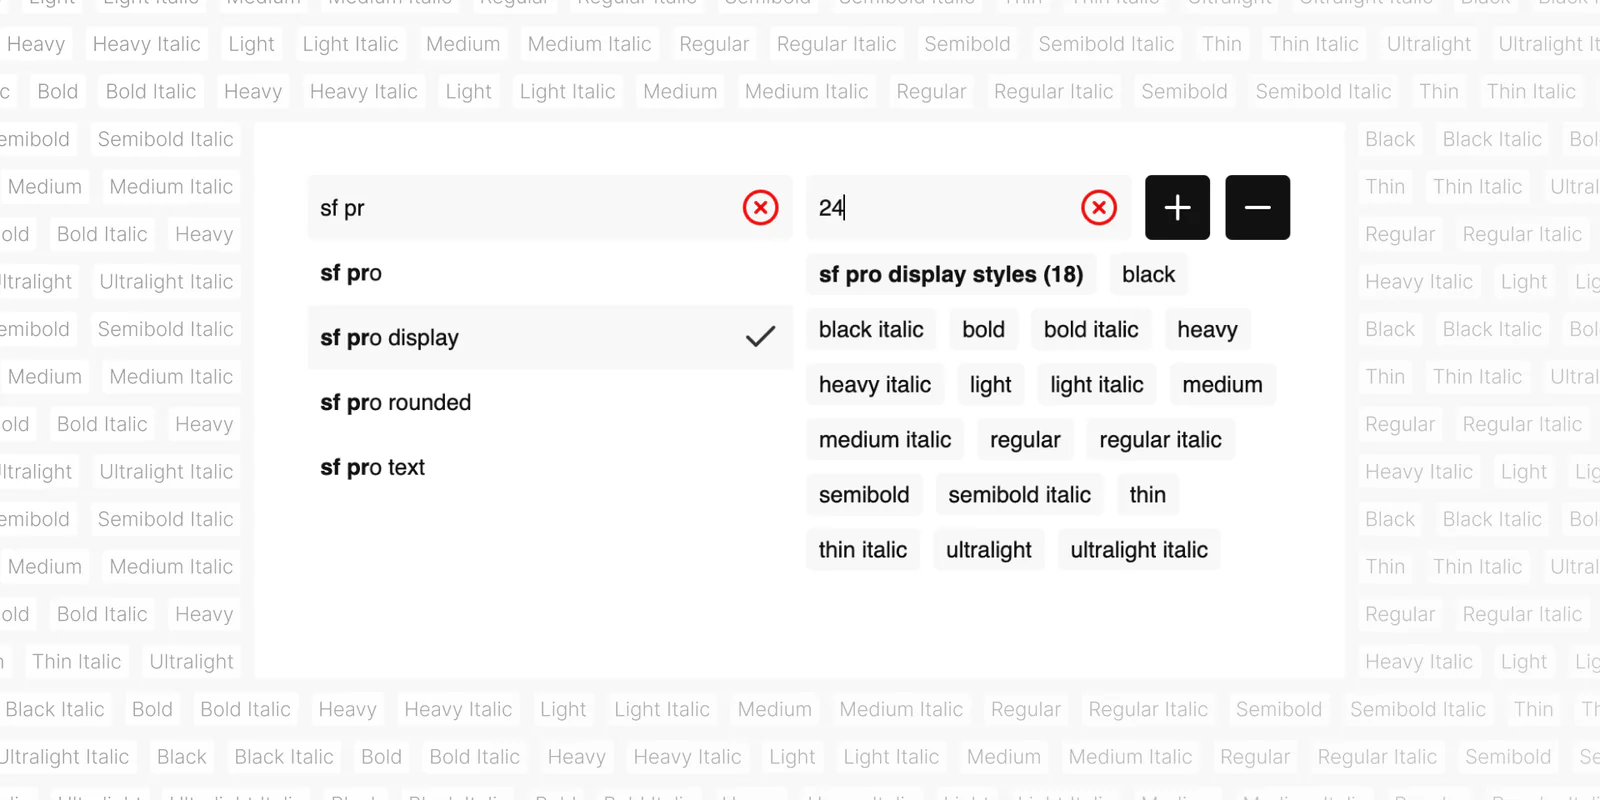Select the sf pro rounded font family
Screen dimensions: 1600x800
(550, 402)
